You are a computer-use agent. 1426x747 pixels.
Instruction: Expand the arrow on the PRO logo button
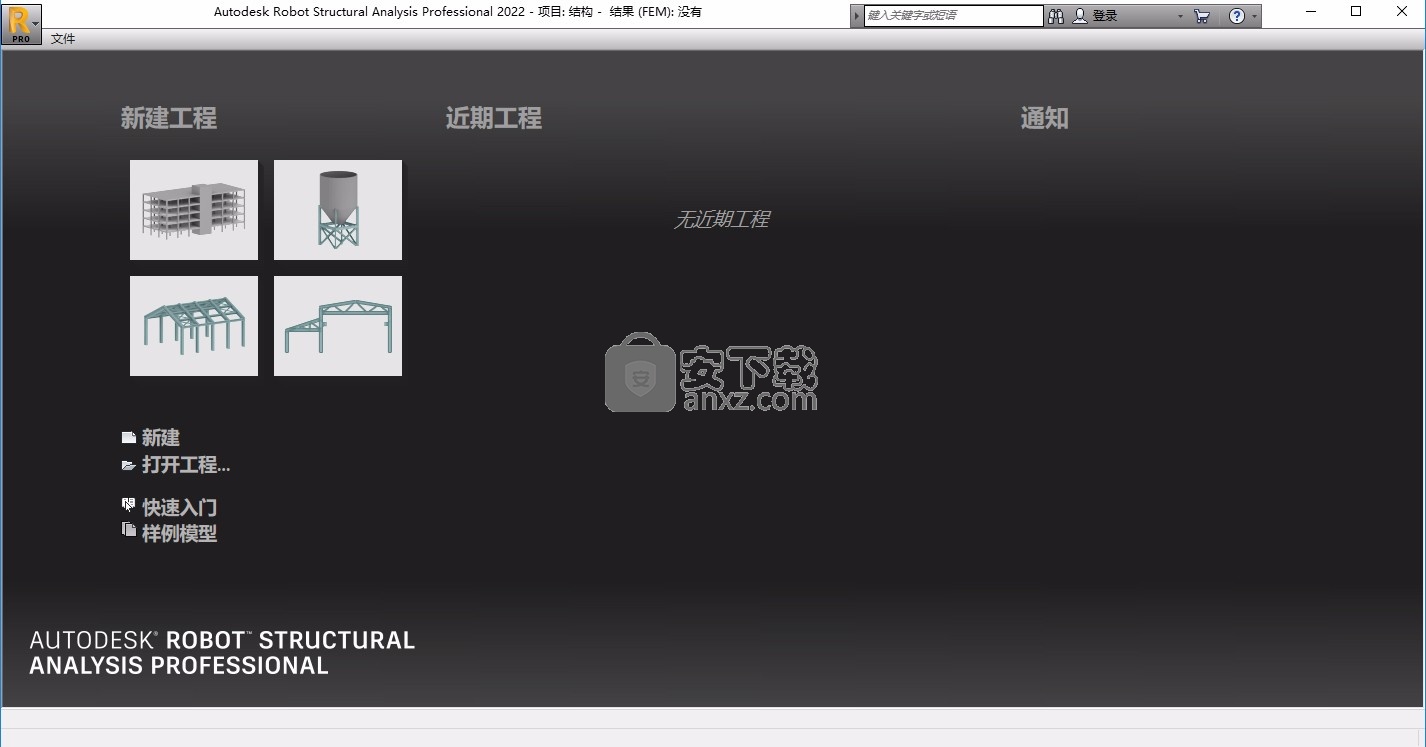click(36, 23)
